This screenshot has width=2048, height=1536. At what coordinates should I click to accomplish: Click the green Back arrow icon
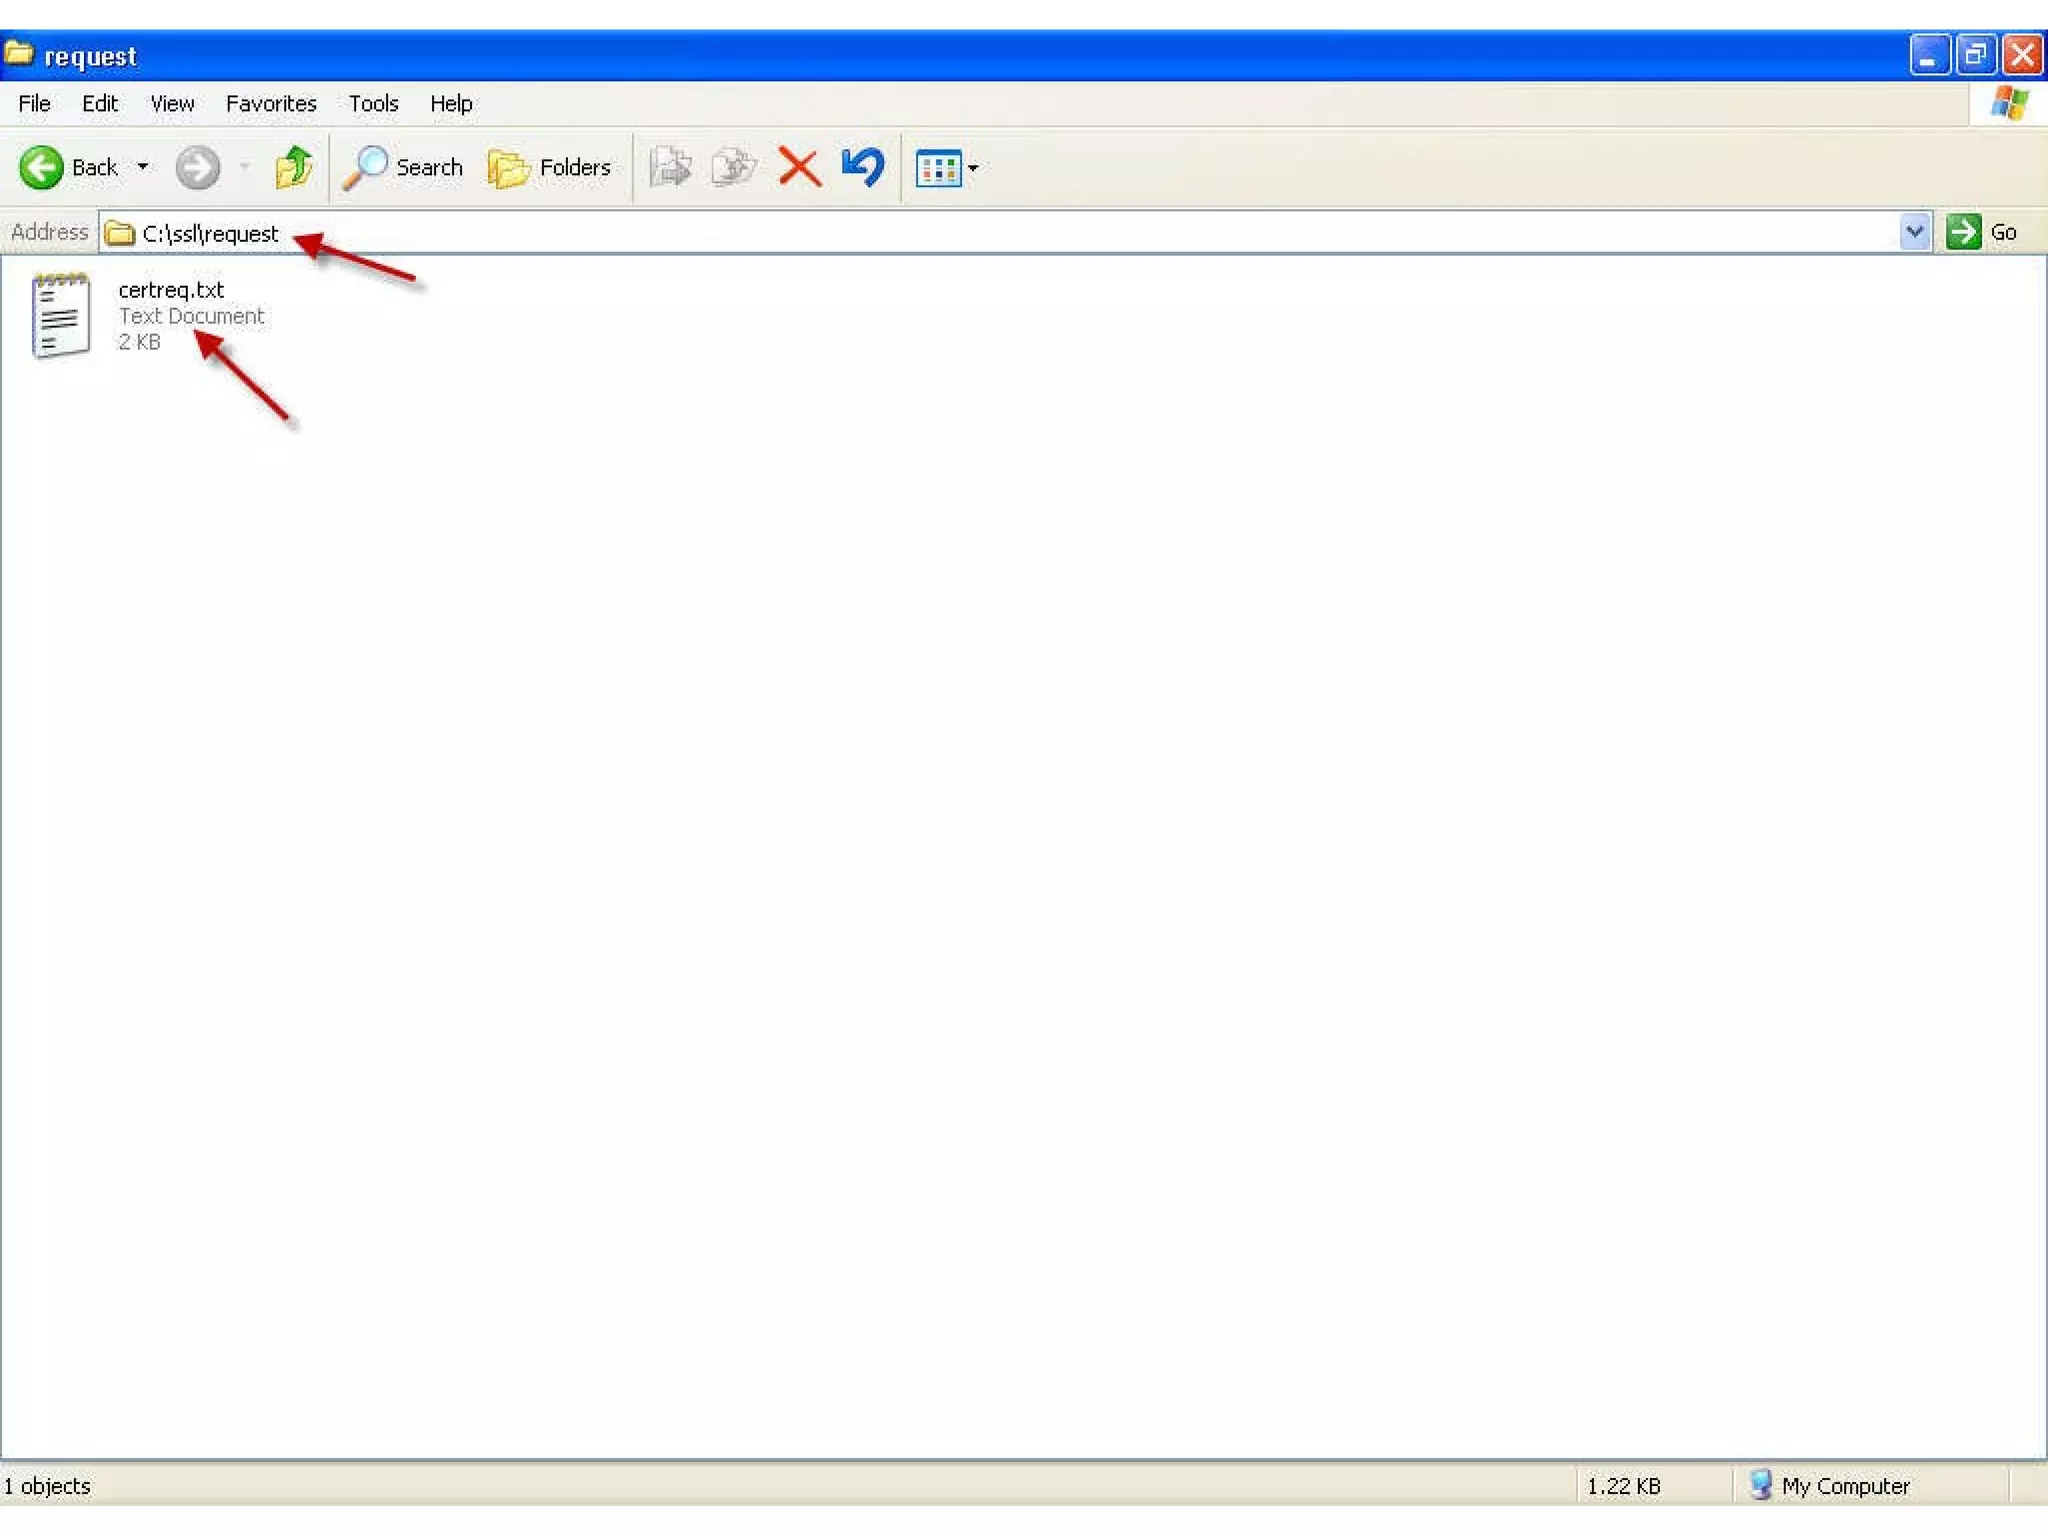tap(41, 167)
